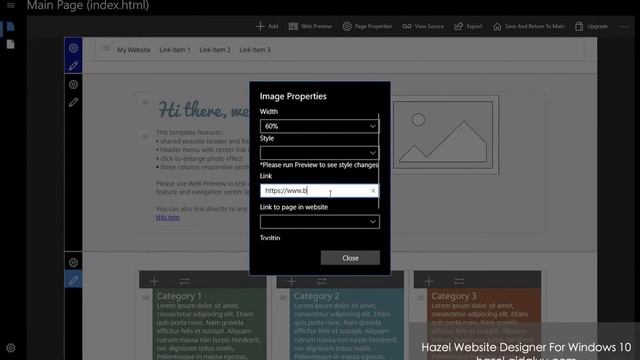Click the Close button in dialog
The height and width of the screenshot is (360, 640).
coord(350,258)
